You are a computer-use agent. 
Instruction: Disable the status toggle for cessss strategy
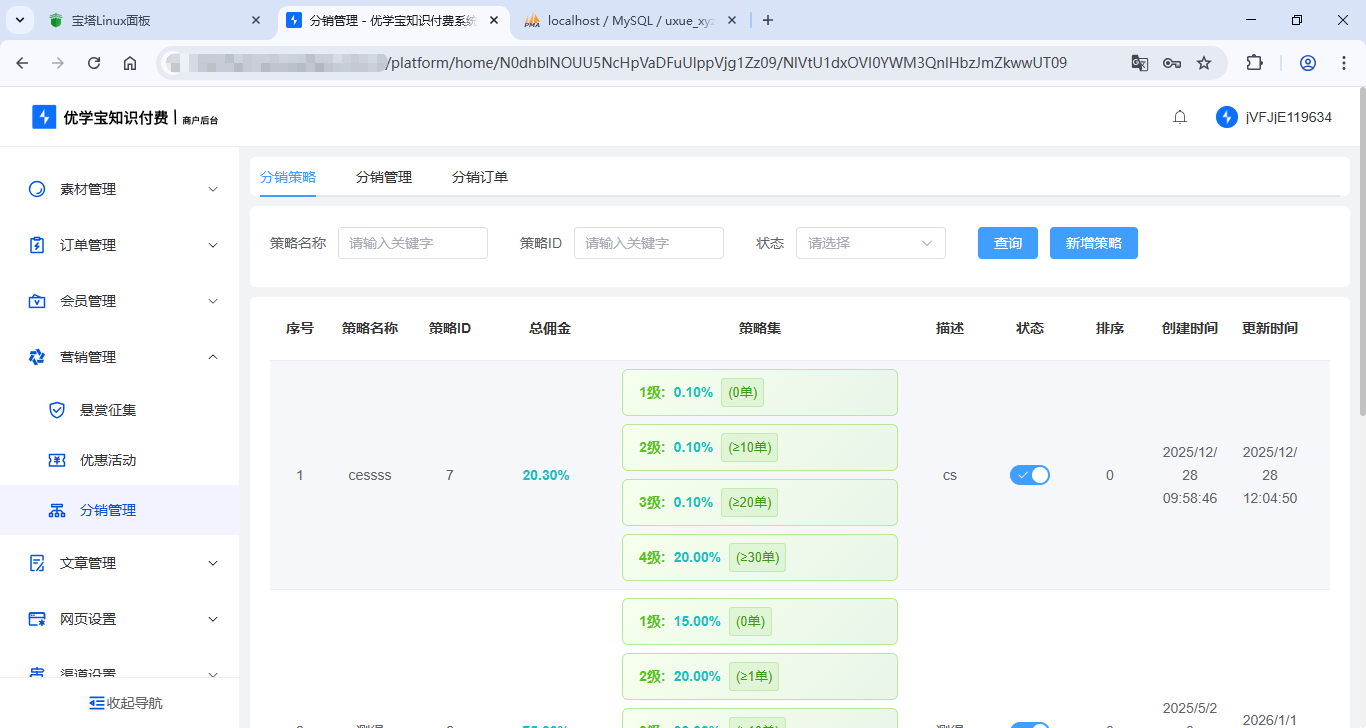[x=1030, y=475]
